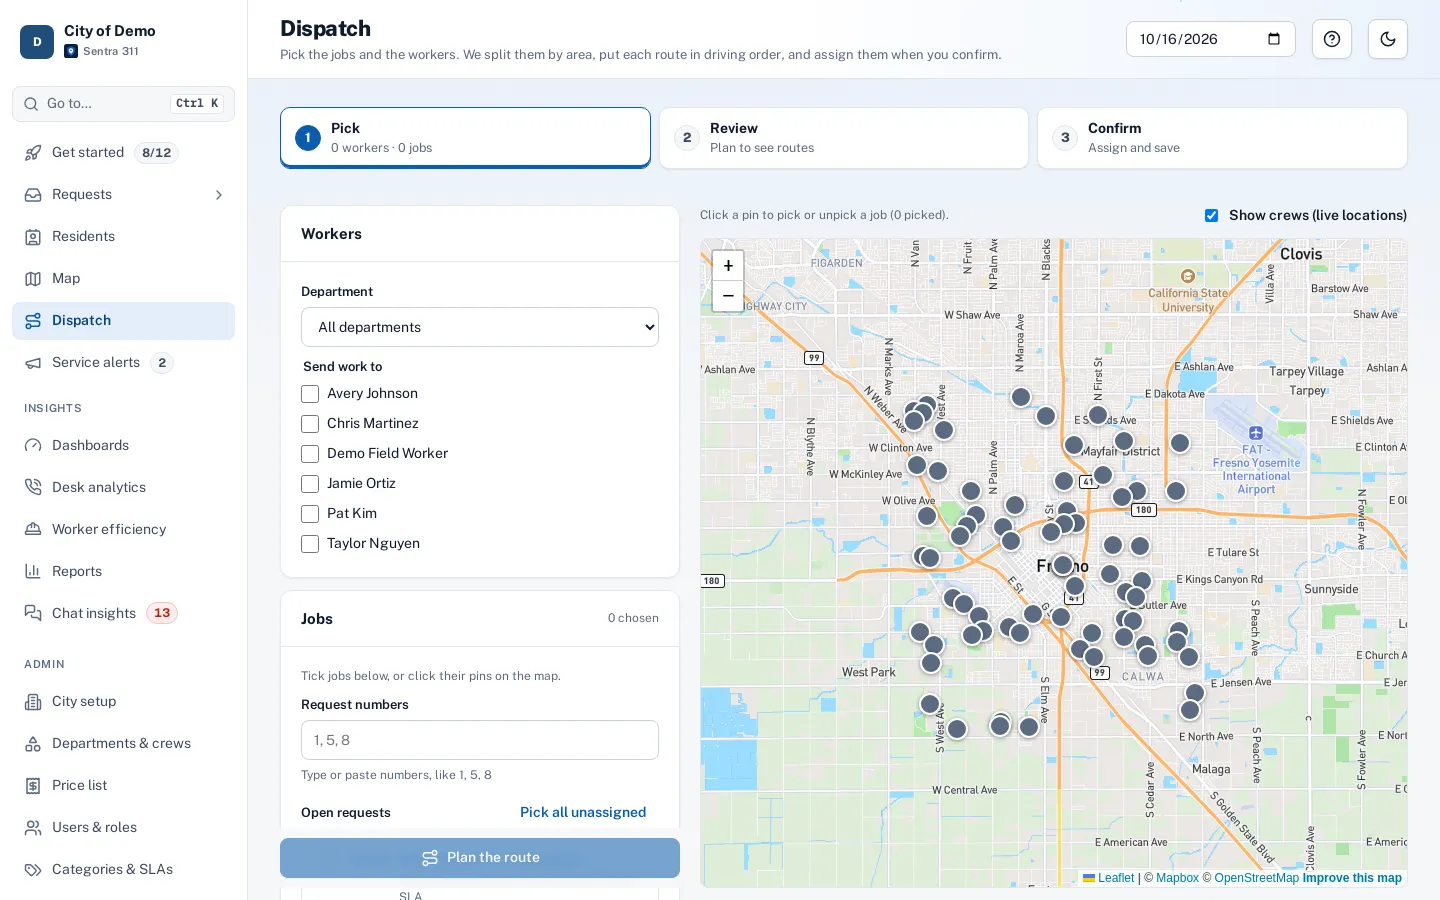This screenshot has width=1440, height=900.
Task: Open the City of Demo switcher
Action: coord(123,41)
